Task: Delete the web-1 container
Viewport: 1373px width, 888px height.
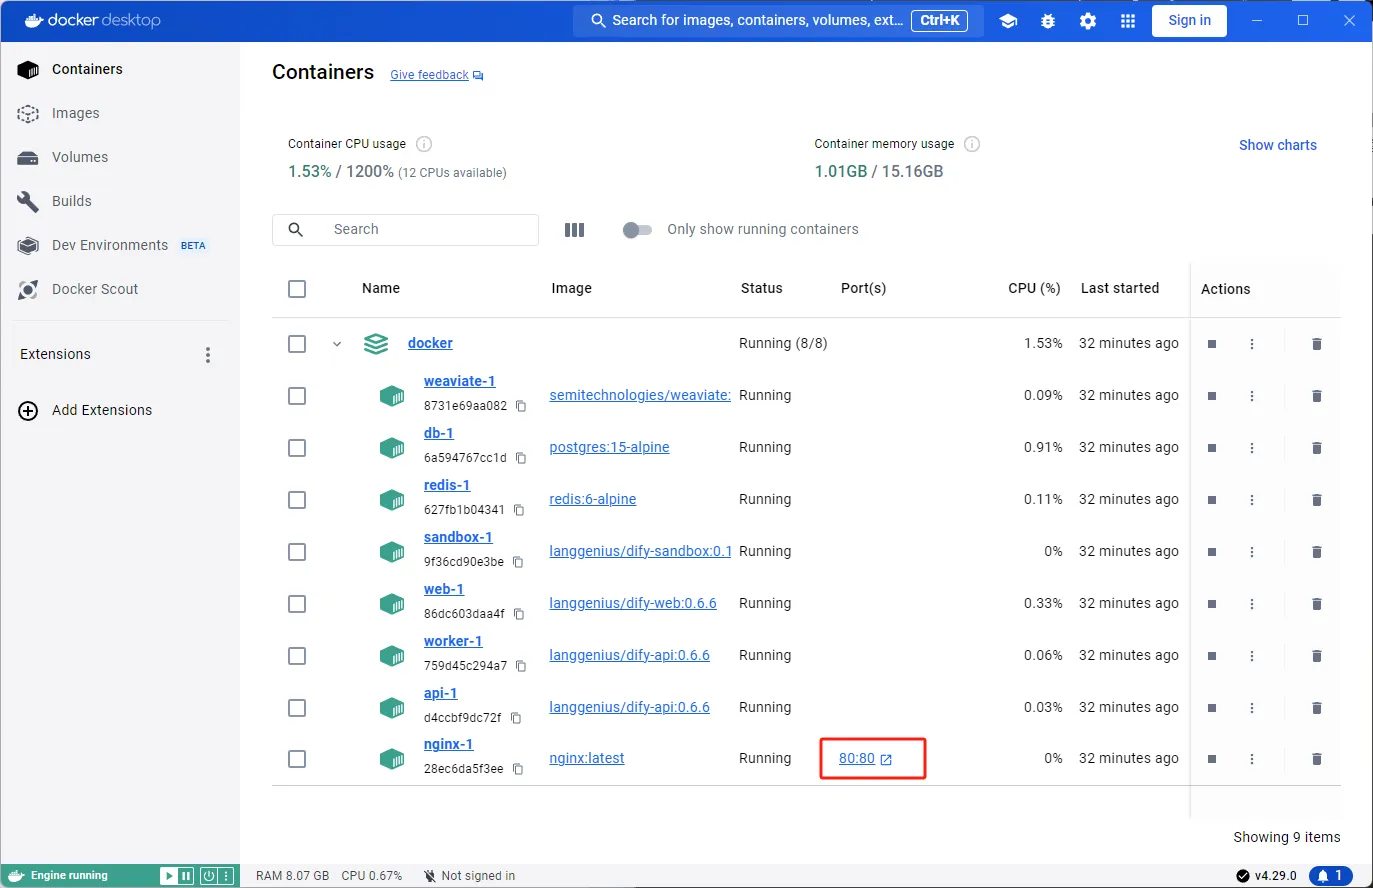Action: 1317,604
